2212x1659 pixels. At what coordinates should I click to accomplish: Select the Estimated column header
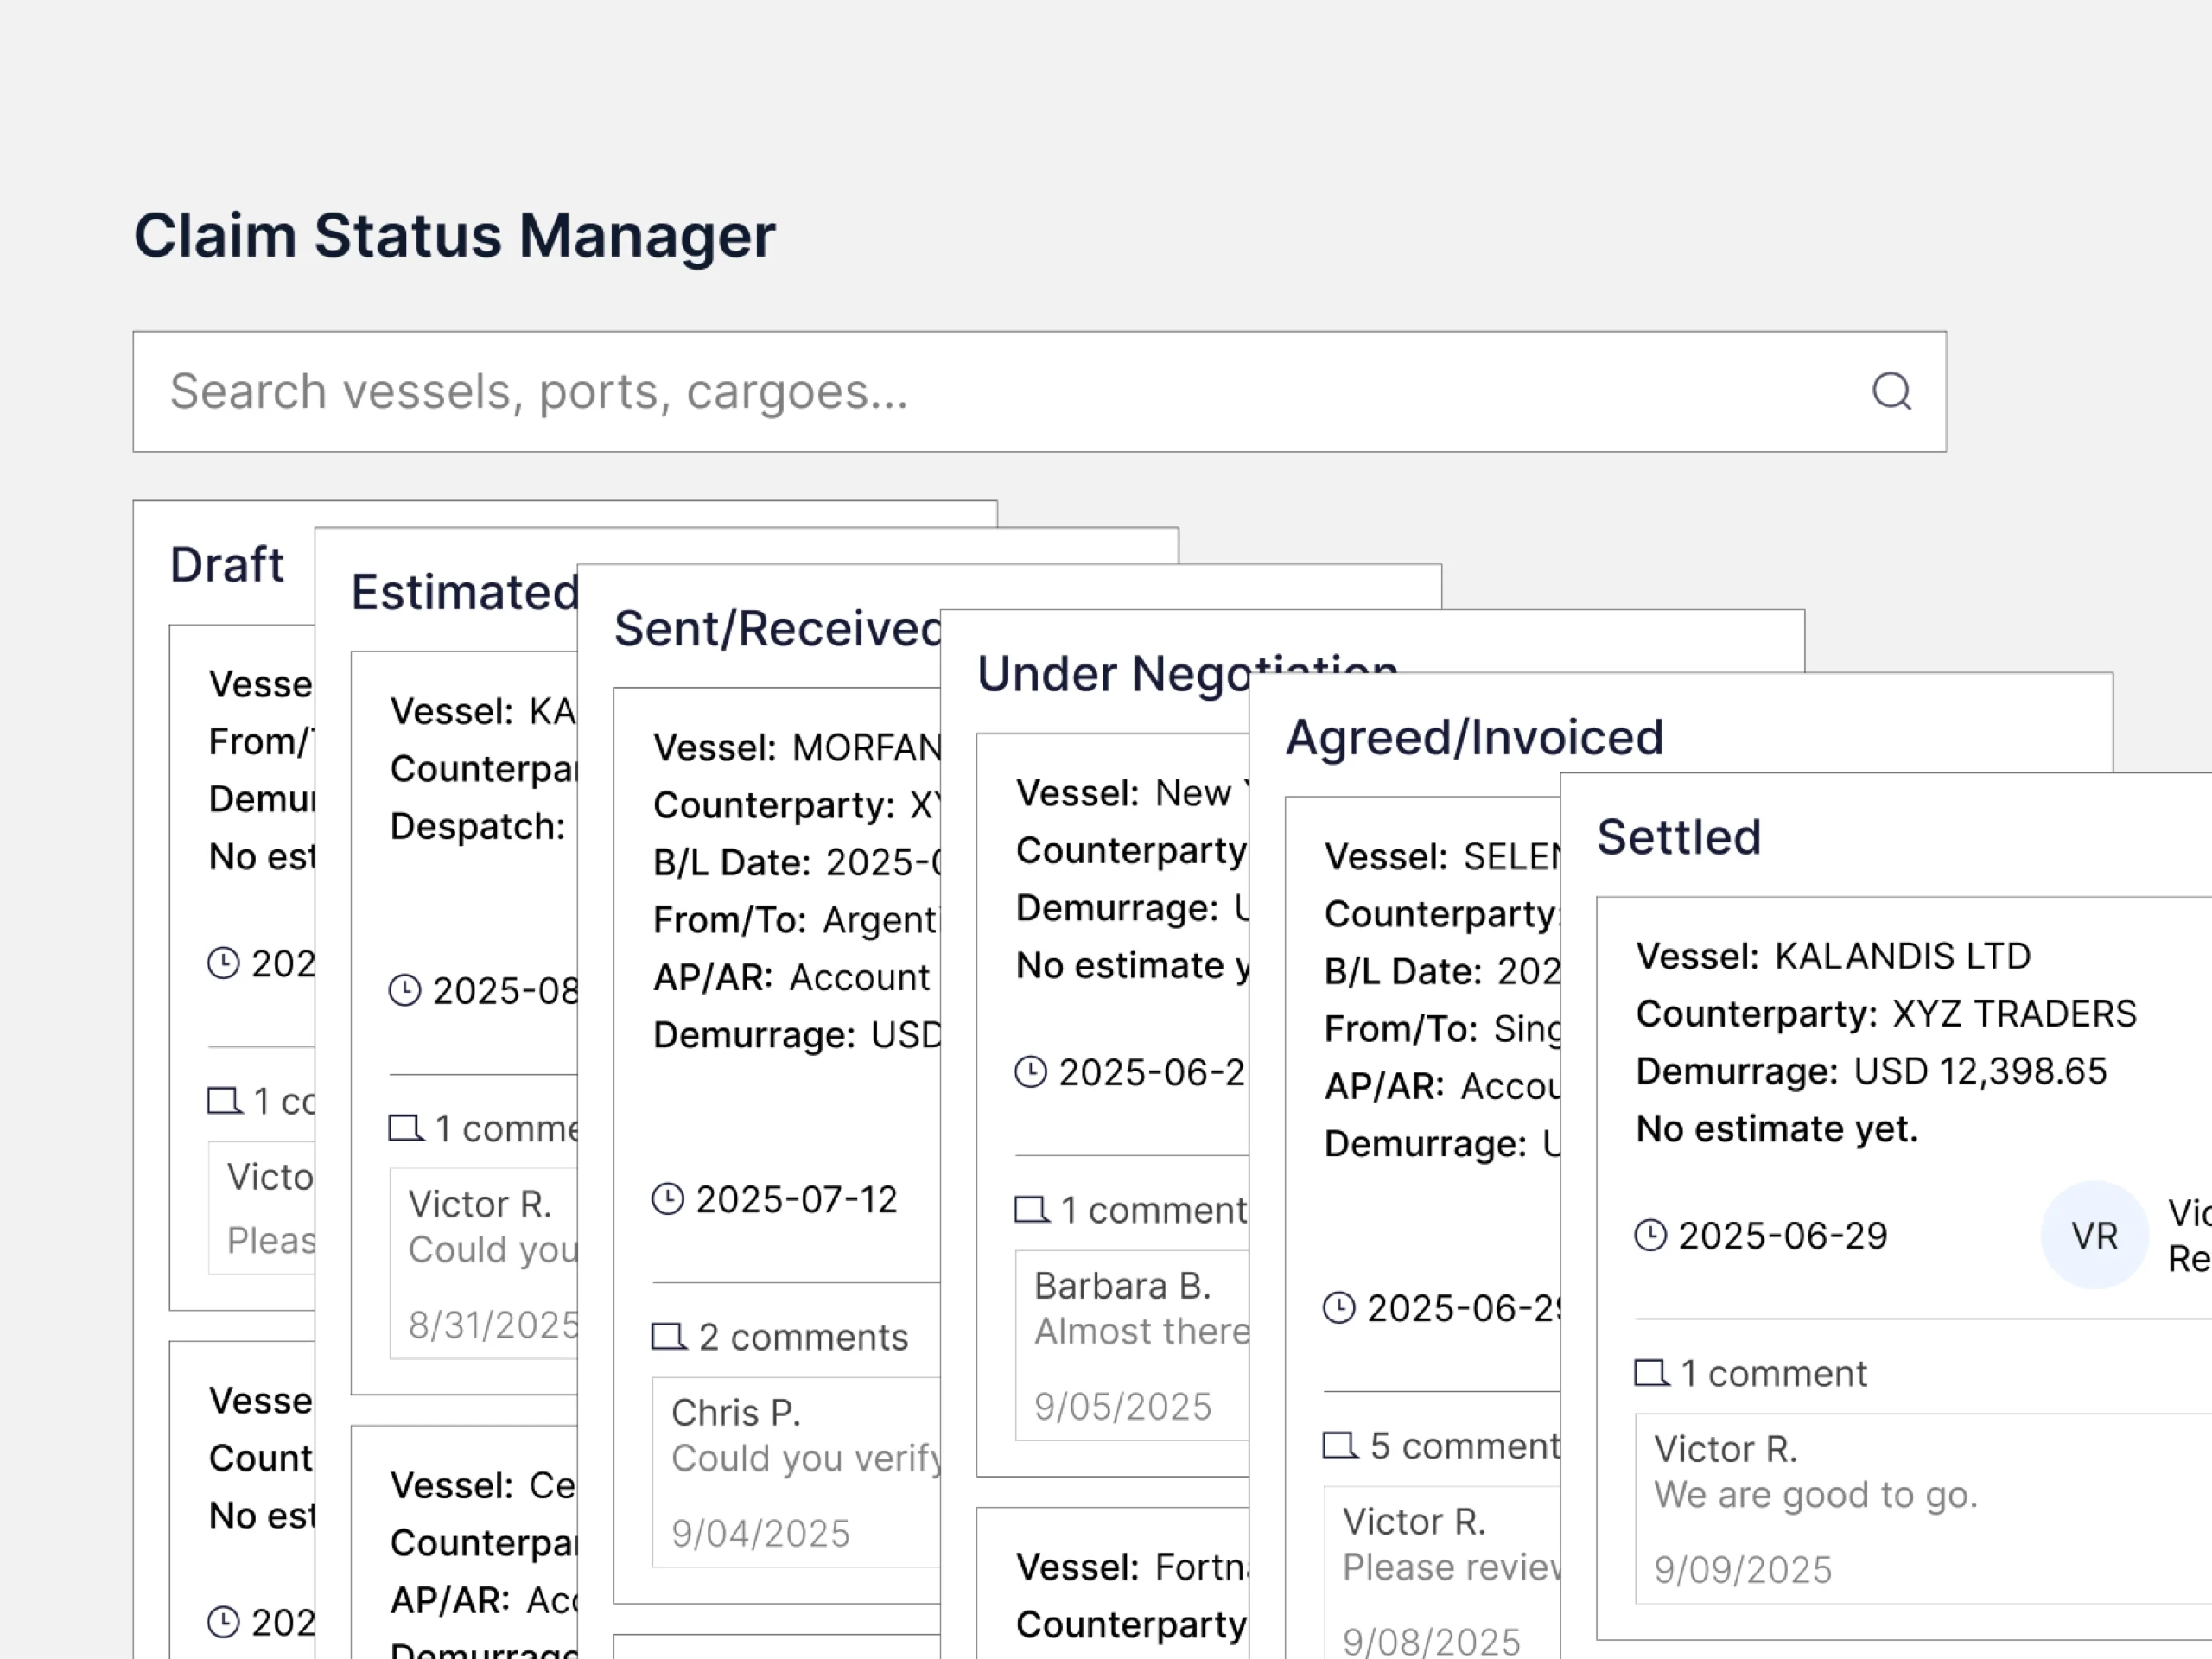464,592
